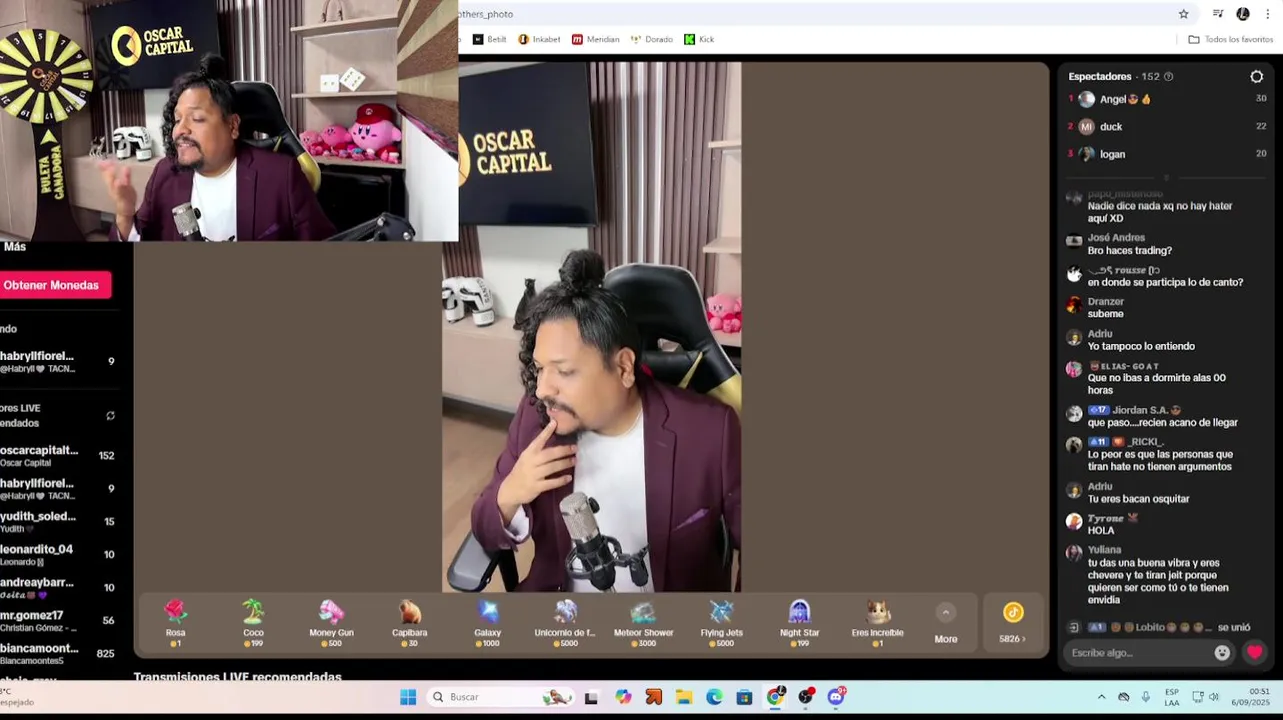Send the Flying Jets gift
Screen dimensions: 1283x720
click(x=721, y=623)
